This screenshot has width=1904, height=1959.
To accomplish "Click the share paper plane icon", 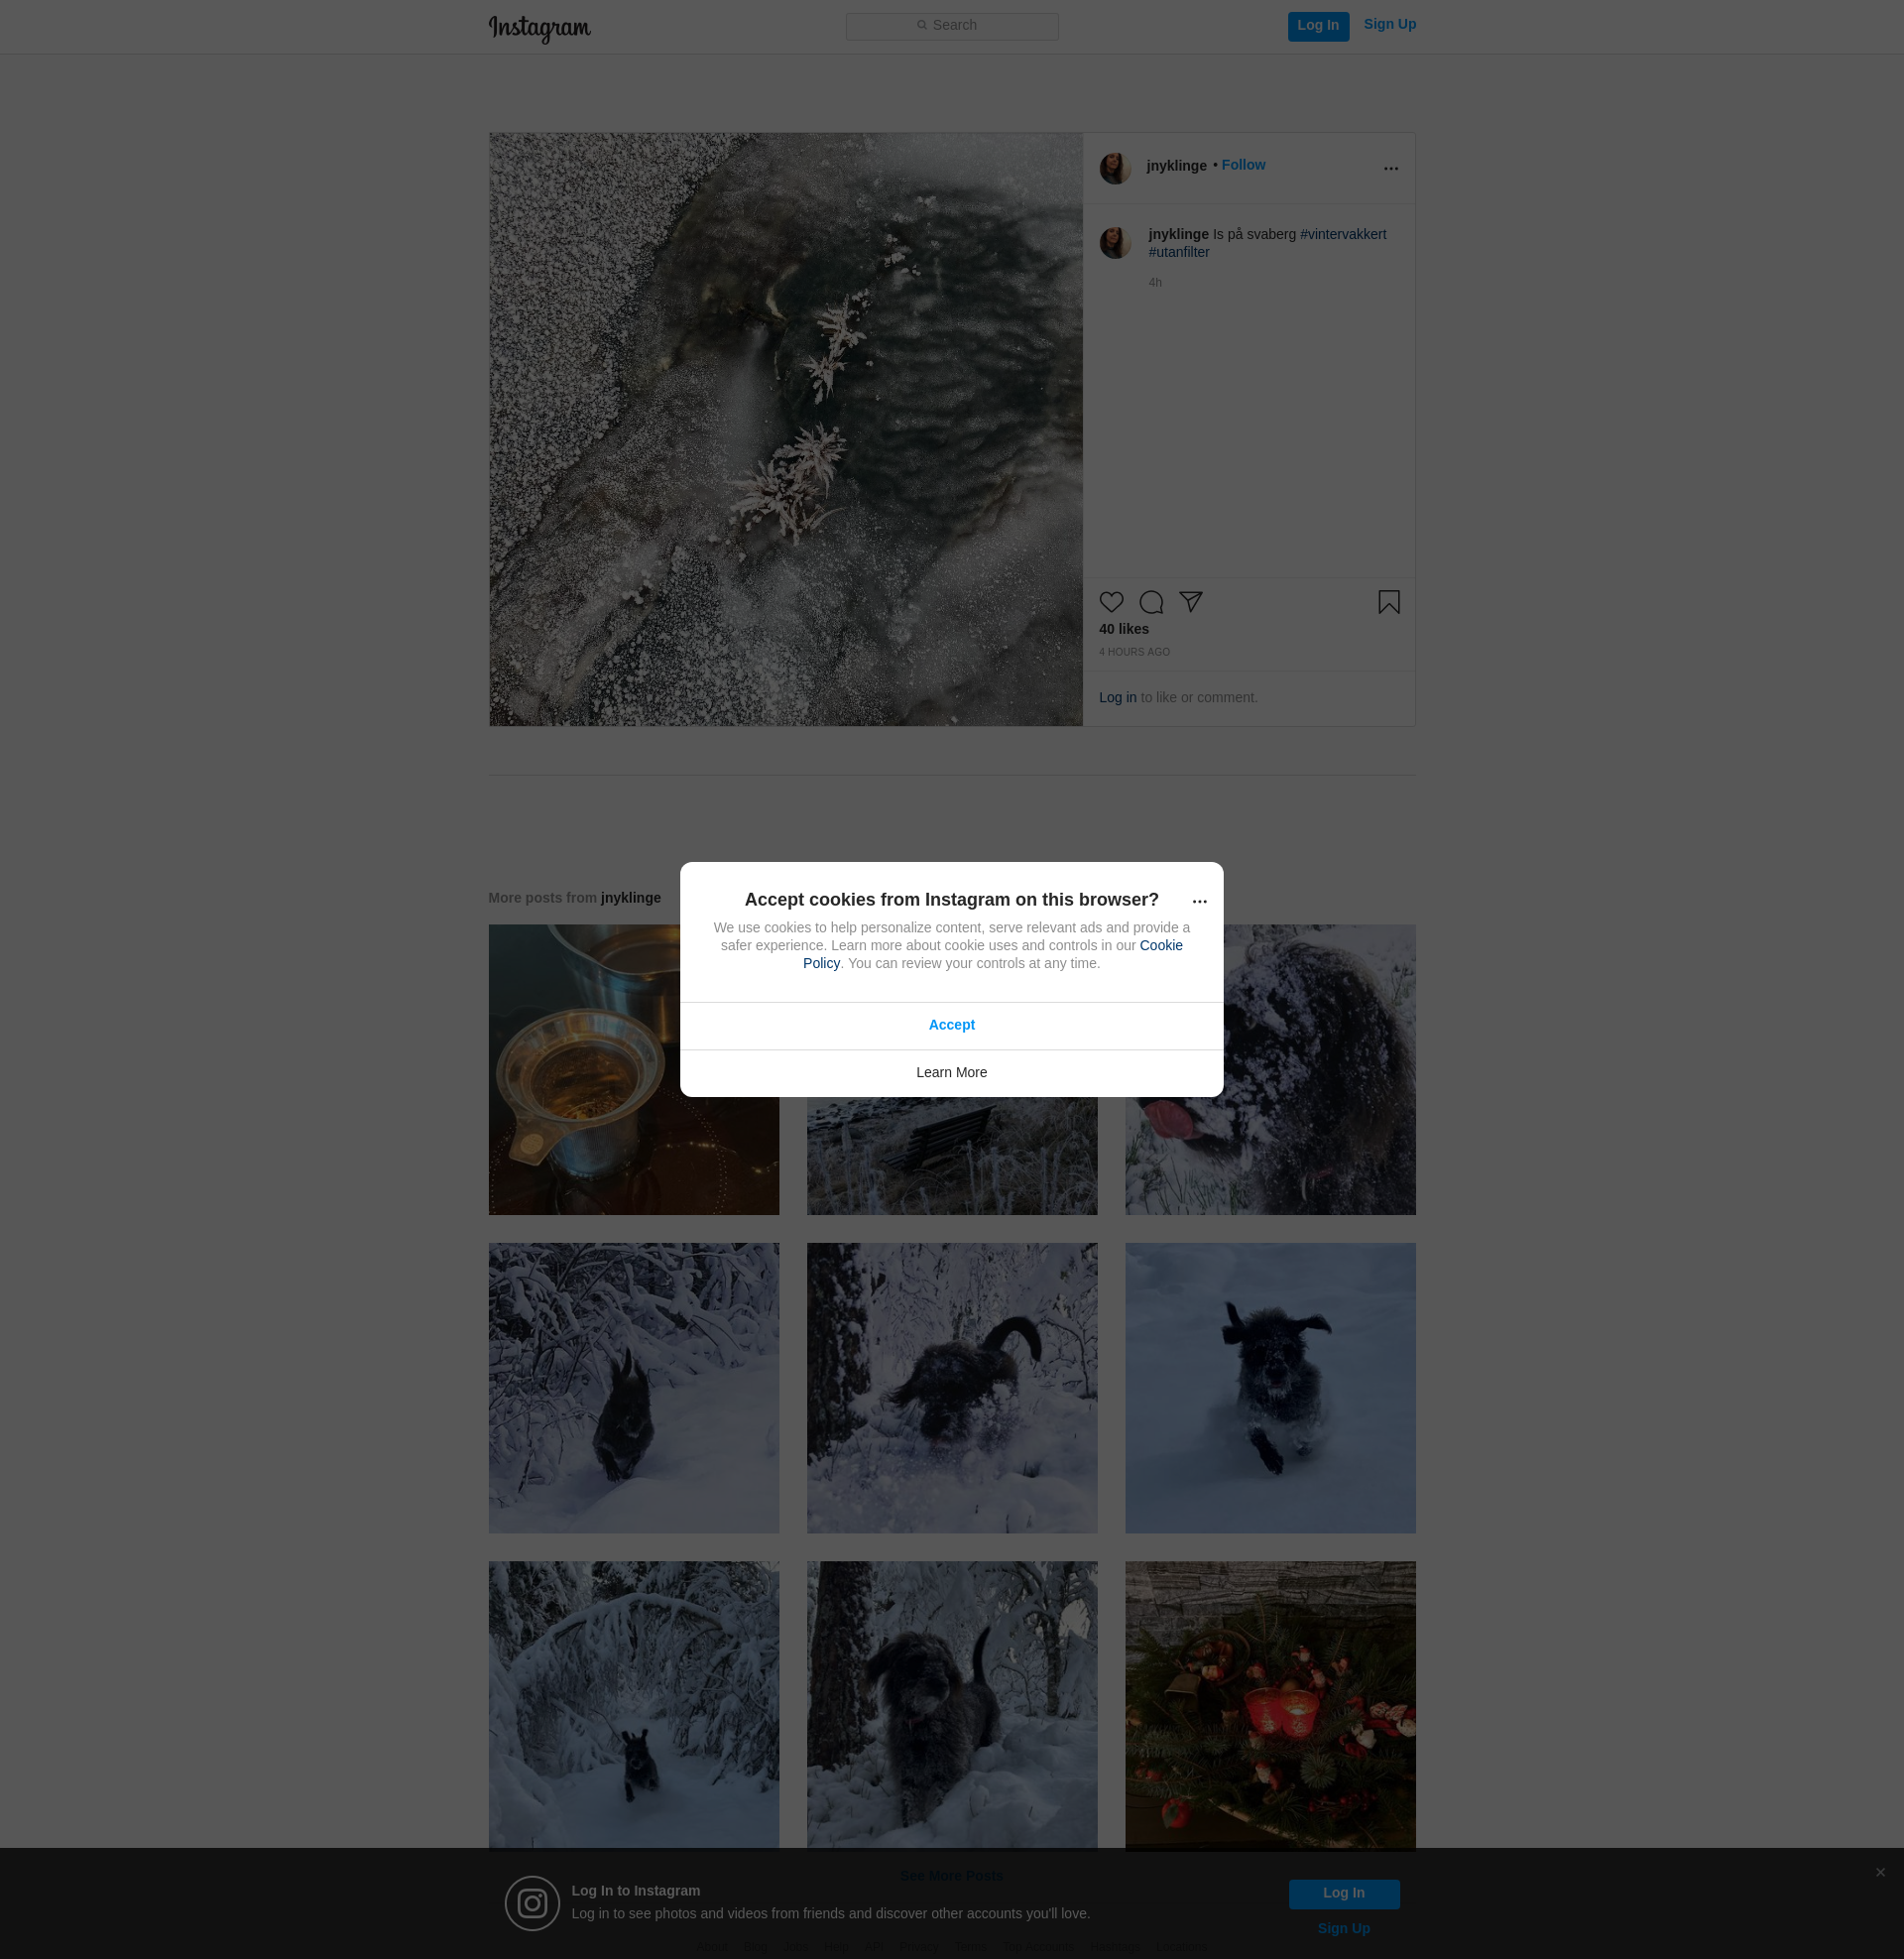I will tap(1190, 601).
